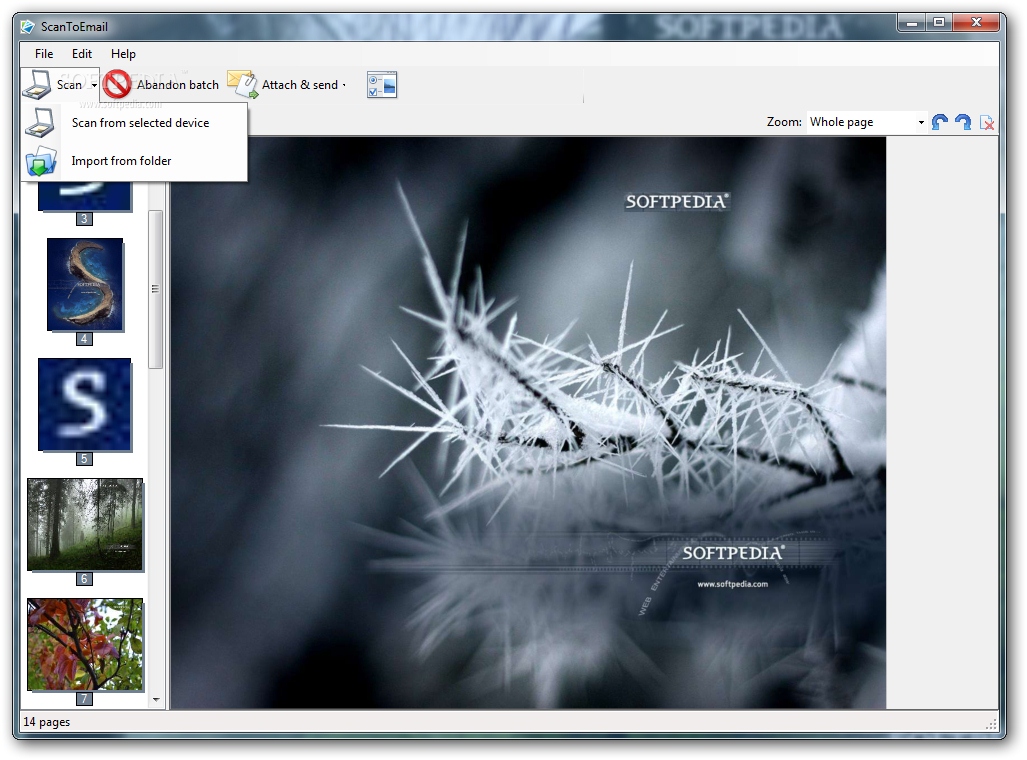
Task: Click the Abandon batch label
Action: click(177, 85)
